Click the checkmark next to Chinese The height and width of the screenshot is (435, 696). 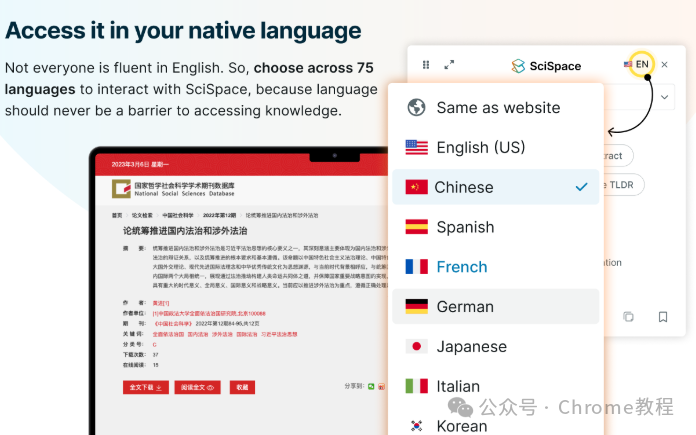pos(581,187)
